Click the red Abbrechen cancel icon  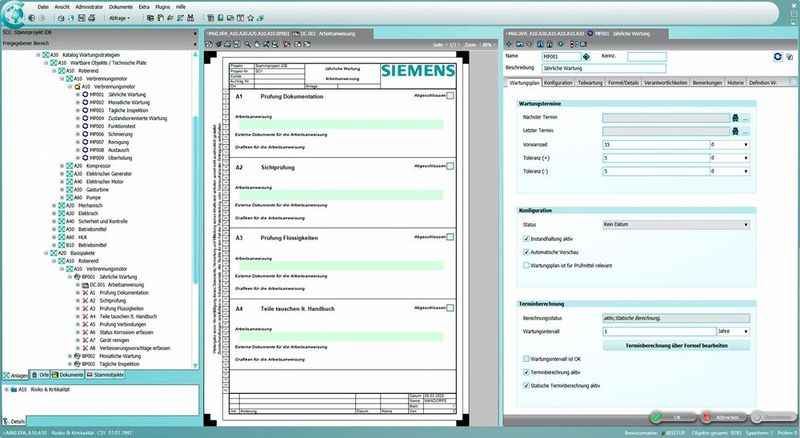(x=707, y=417)
